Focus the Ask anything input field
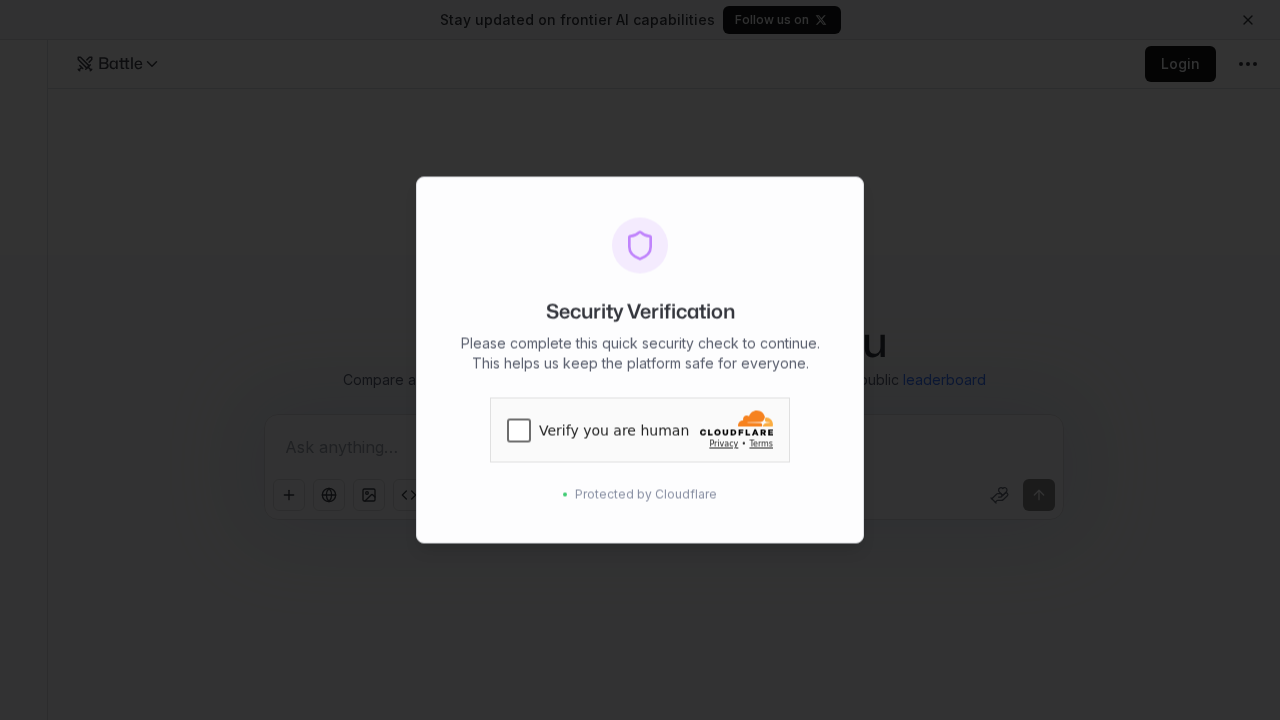This screenshot has width=1280, height=720. click(340, 447)
